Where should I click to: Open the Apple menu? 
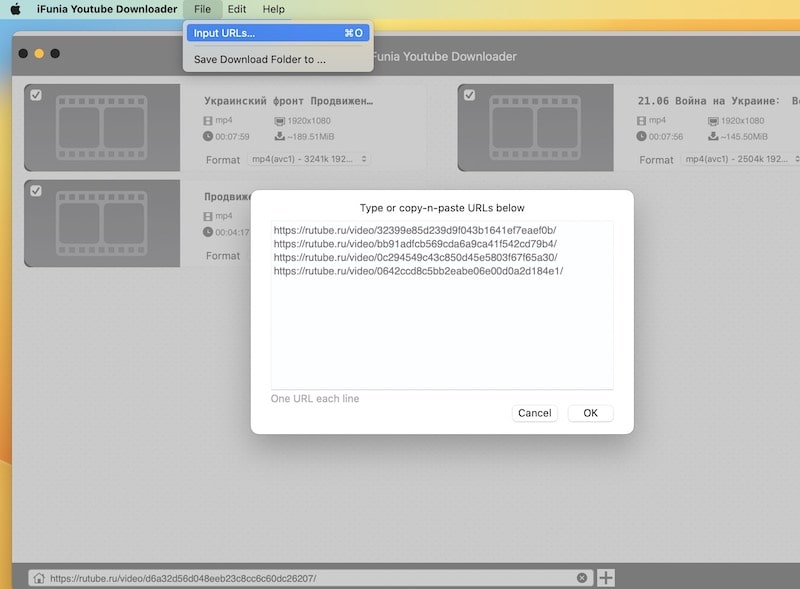tap(15, 9)
